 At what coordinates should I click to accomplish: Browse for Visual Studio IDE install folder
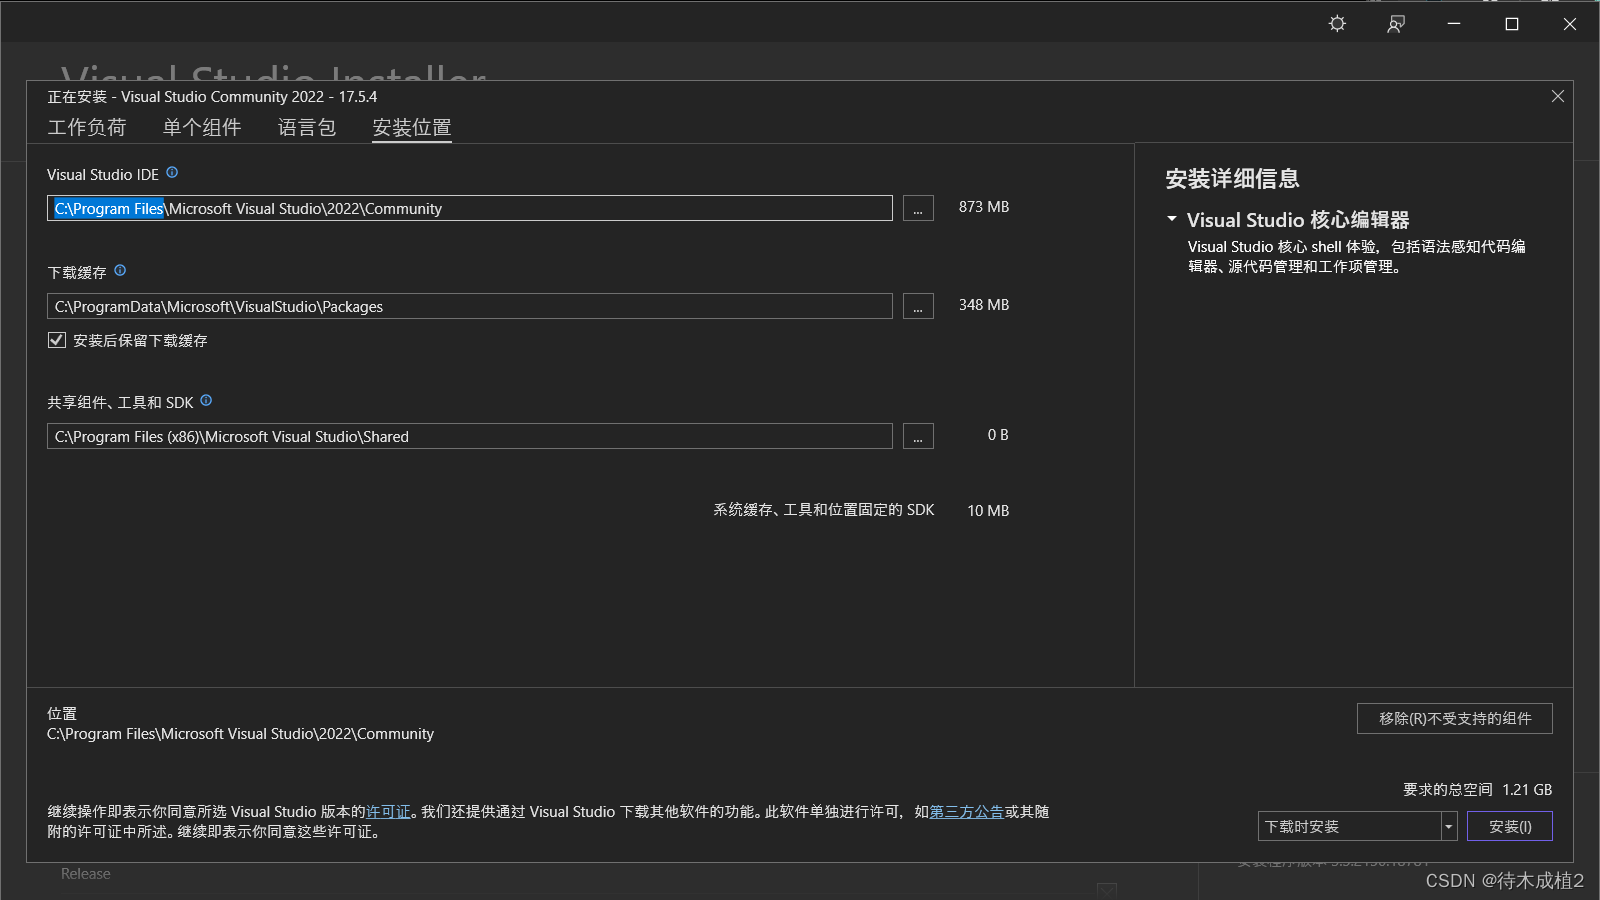(918, 208)
